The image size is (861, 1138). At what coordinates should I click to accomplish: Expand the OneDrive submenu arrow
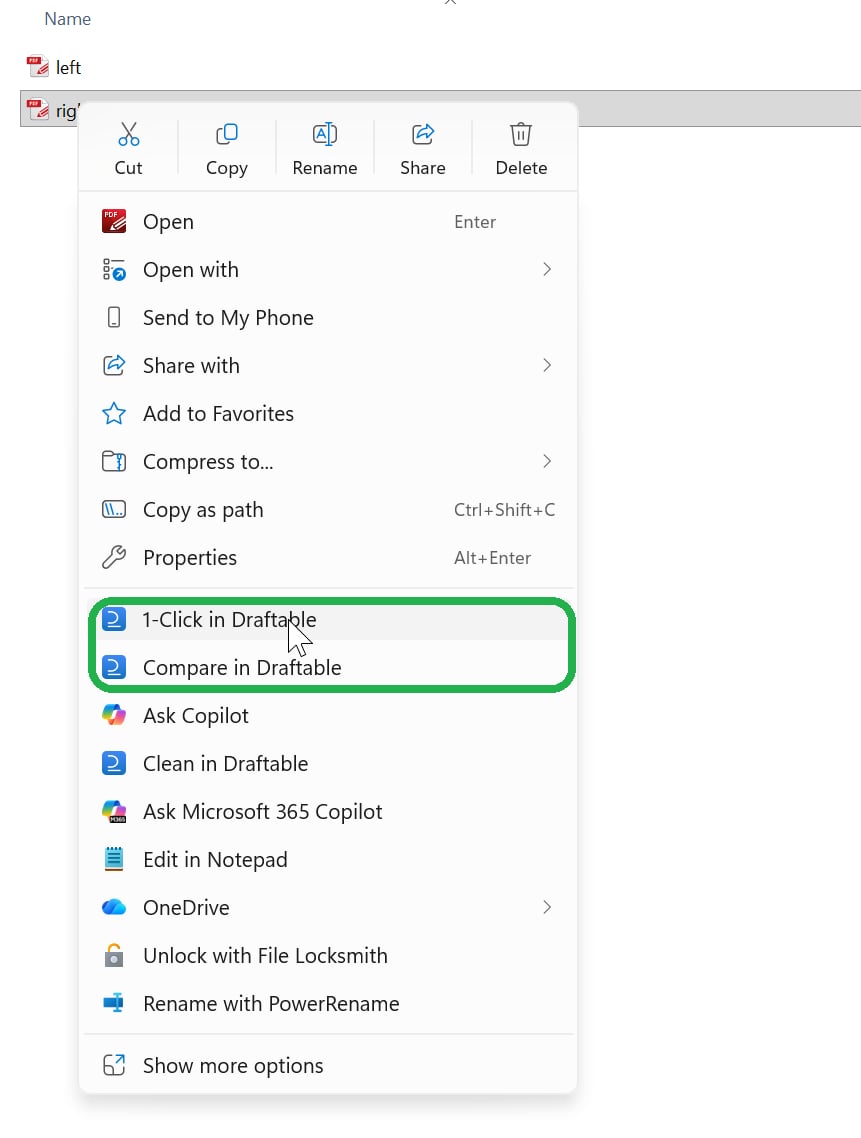(x=547, y=907)
